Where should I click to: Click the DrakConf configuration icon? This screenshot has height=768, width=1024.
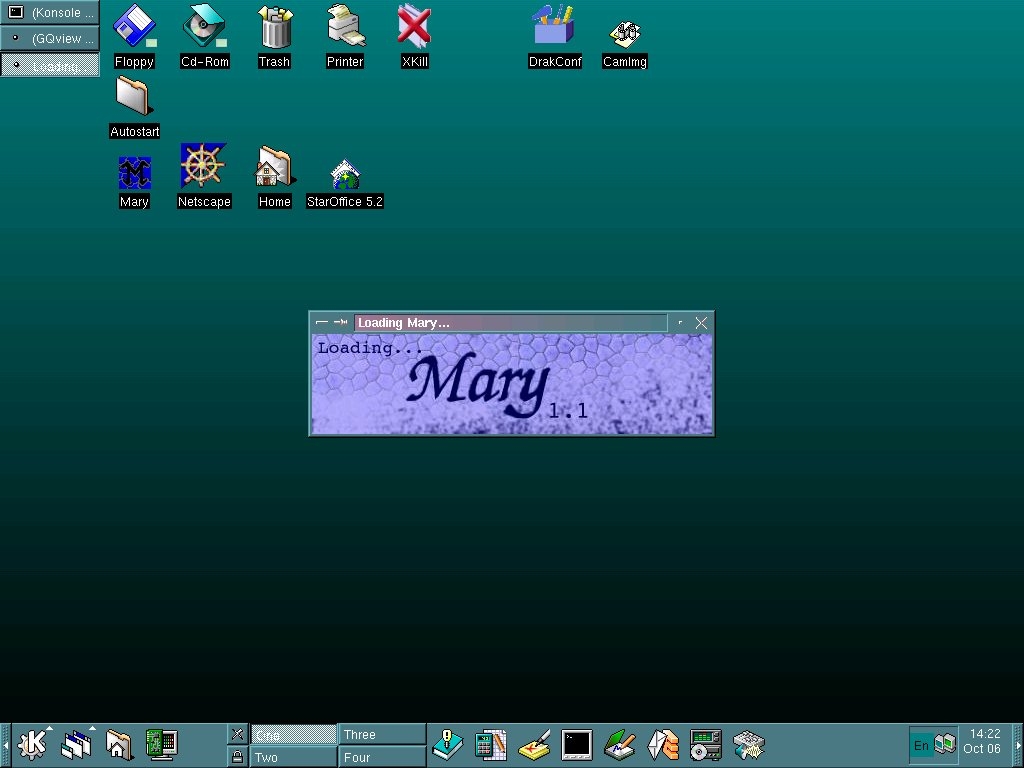pyautogui.click(x=554, y=27)
